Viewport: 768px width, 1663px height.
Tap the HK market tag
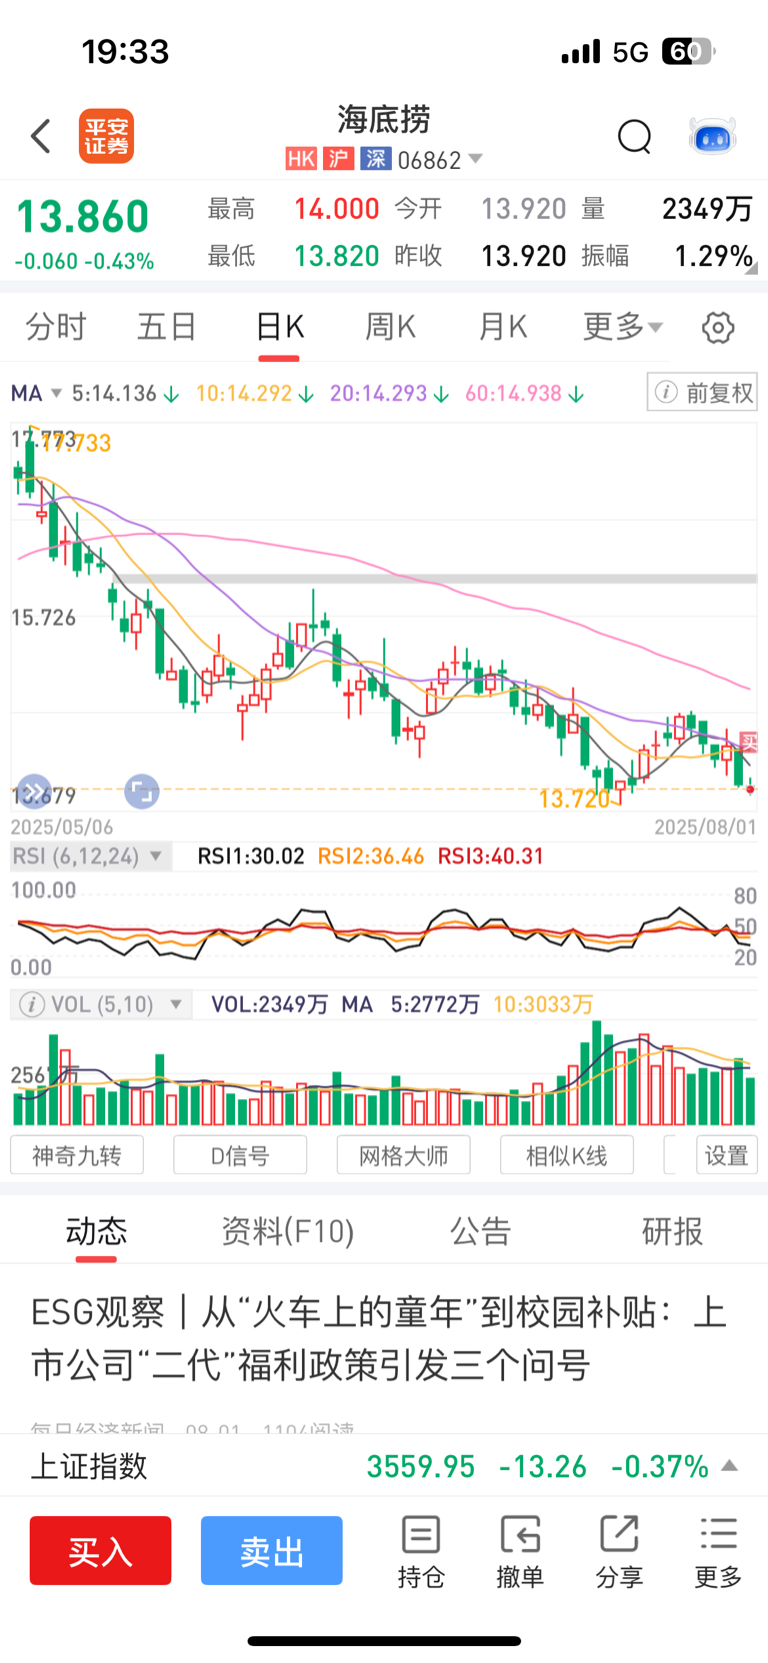[301, 159]
